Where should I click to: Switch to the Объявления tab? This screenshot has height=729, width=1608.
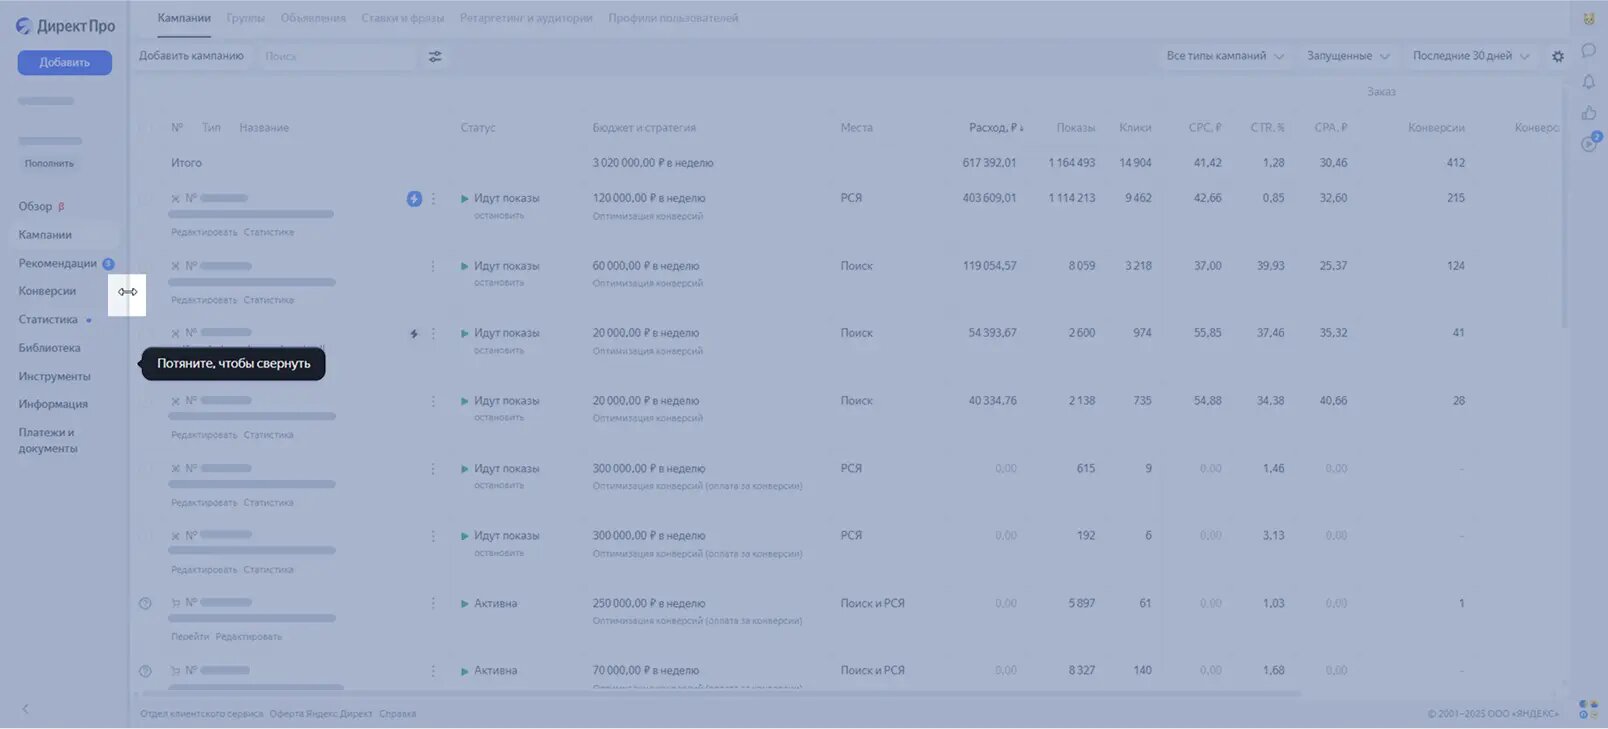click(x=313, y=18)
